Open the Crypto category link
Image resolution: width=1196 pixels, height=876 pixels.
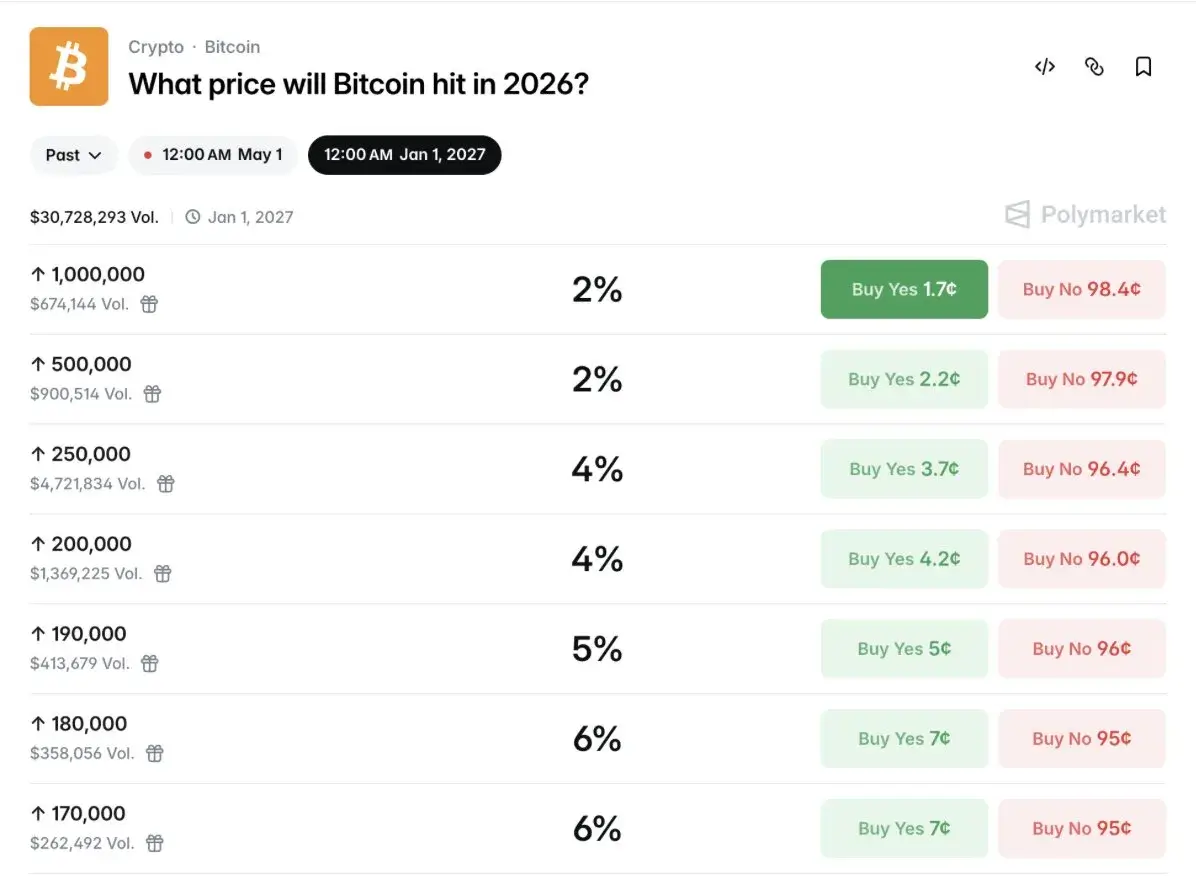click(156, 47)
